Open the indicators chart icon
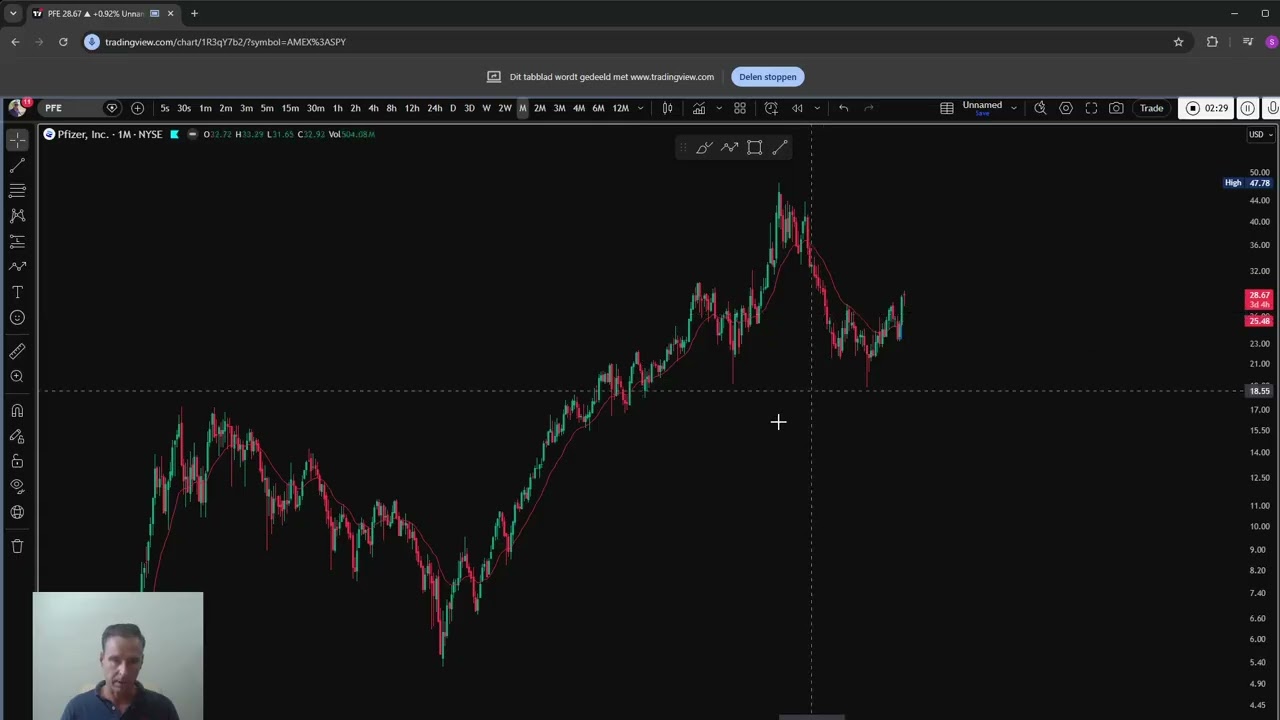 (699, 108)
